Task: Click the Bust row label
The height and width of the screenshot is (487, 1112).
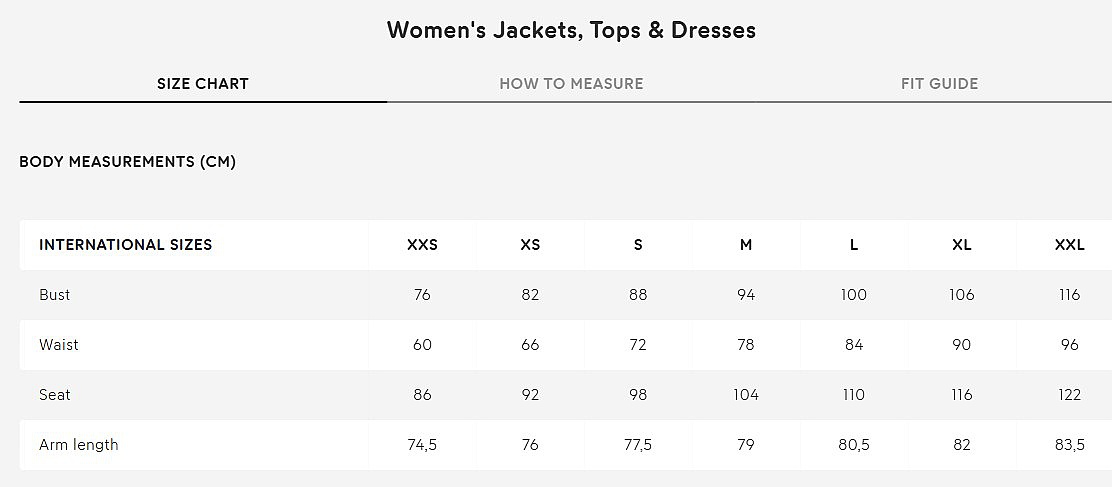Action: [x=55, y=295]
